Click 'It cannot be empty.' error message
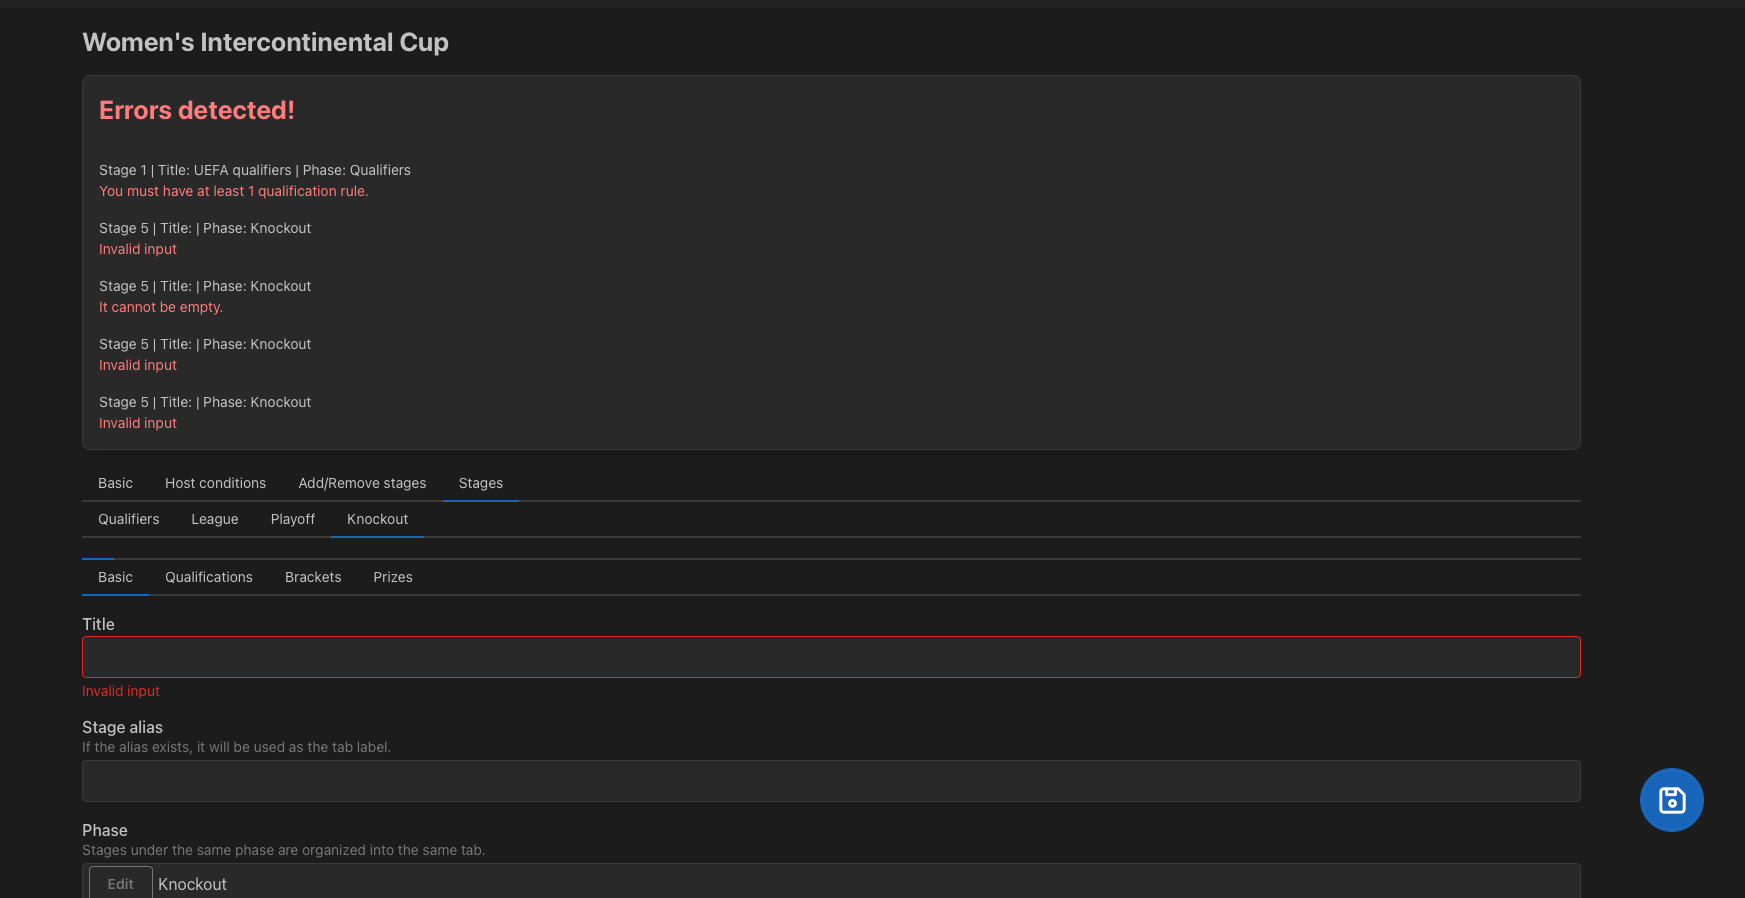 (160, 307)
